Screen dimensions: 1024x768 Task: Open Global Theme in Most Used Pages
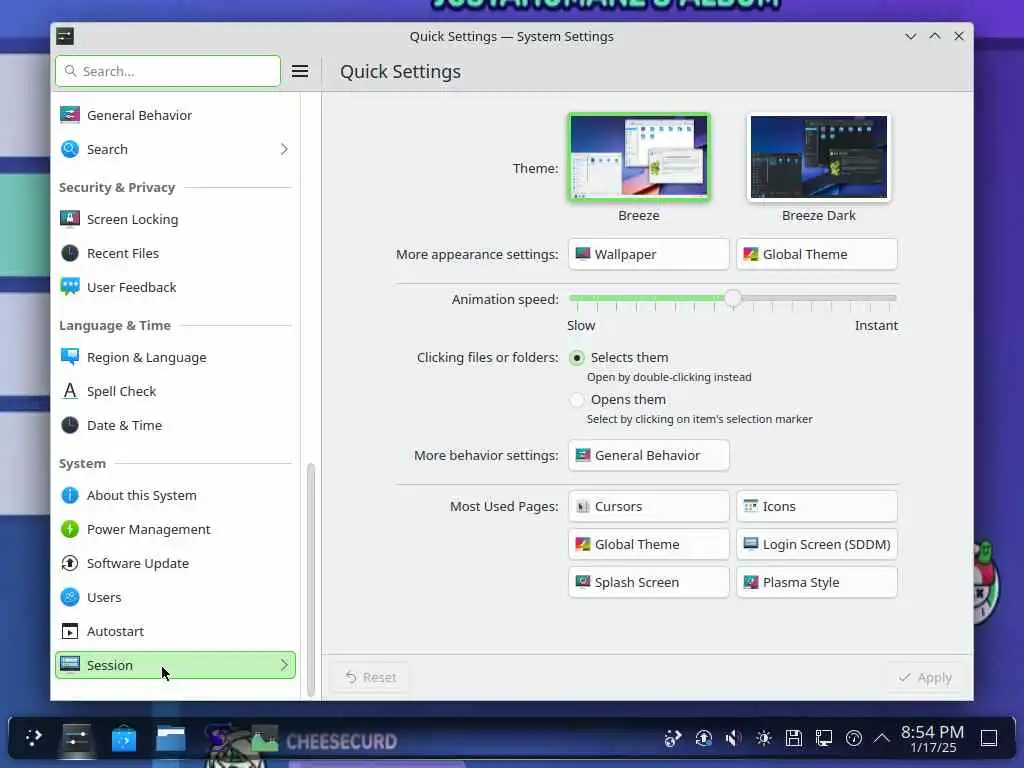[648, 544]
